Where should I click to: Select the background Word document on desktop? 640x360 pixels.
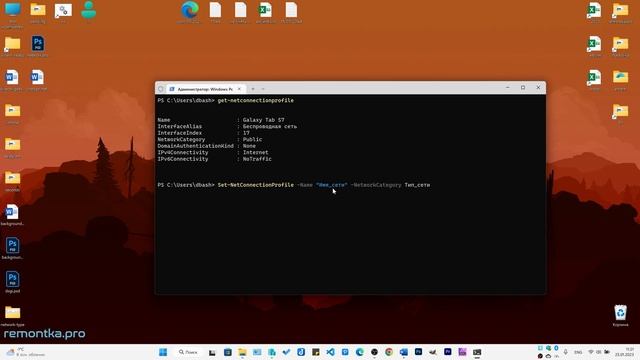[x=12, y=215]
